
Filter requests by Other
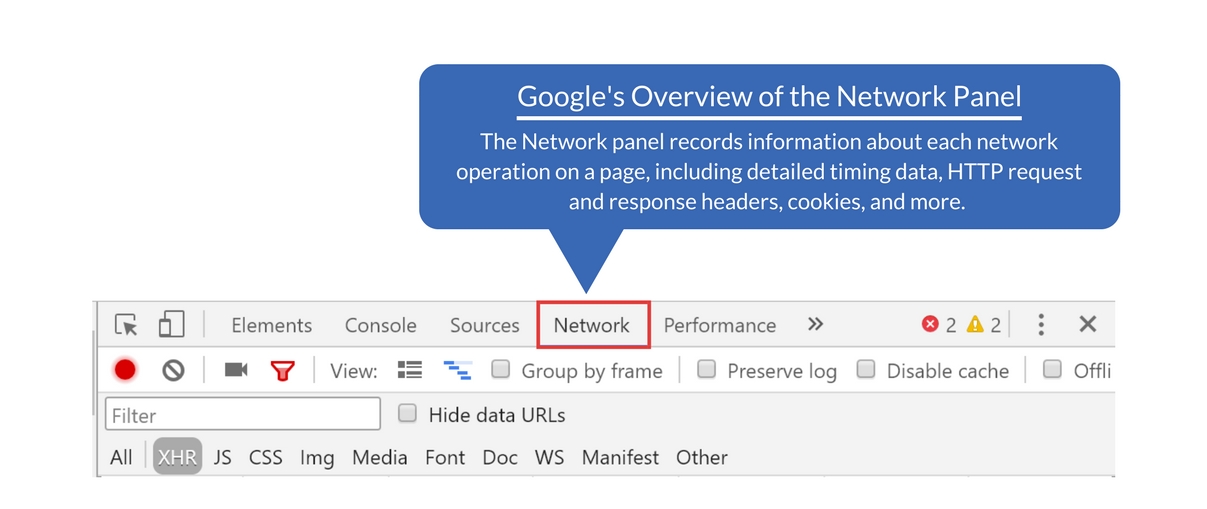point(702,457)
